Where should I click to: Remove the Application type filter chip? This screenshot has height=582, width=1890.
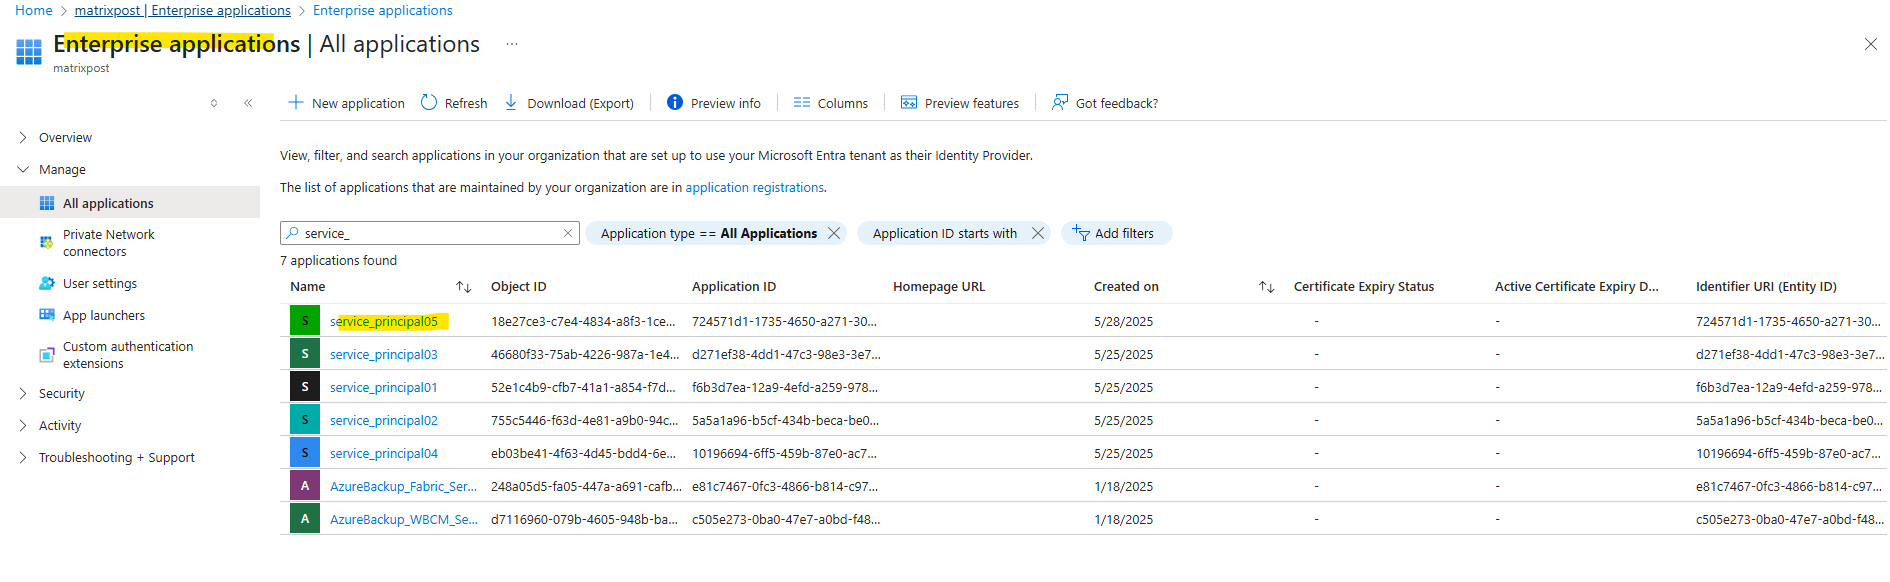[834, 233]
